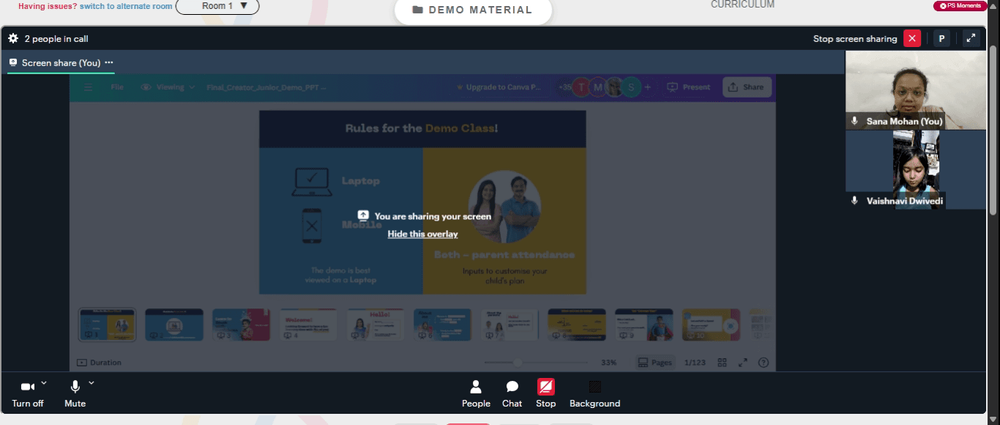This screenshot has height=425, width=1000.
Task: Select slide thumbnail 7
Action: point(510,325)
